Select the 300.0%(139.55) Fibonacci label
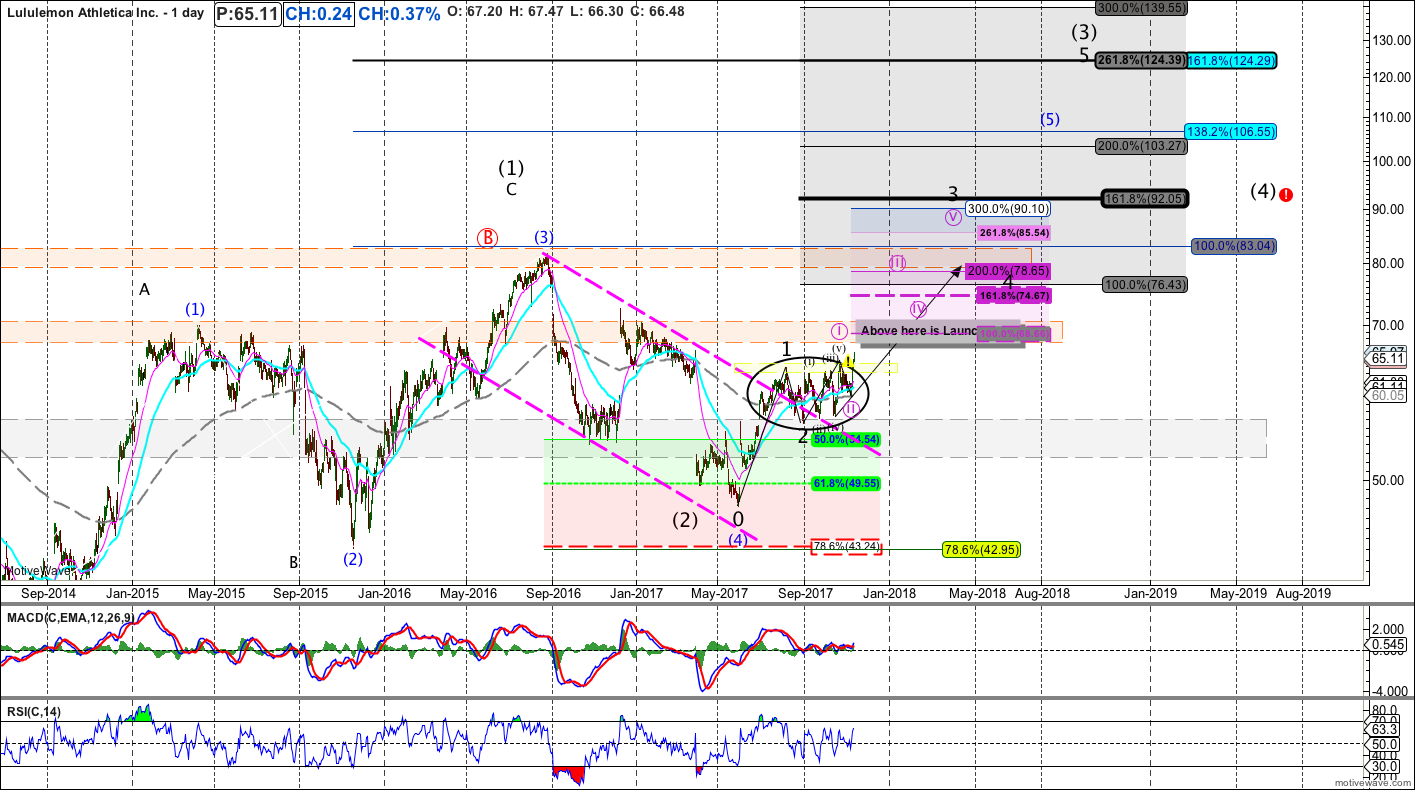This screenshot has width=1415, height=790. (x=1141, y=7)
